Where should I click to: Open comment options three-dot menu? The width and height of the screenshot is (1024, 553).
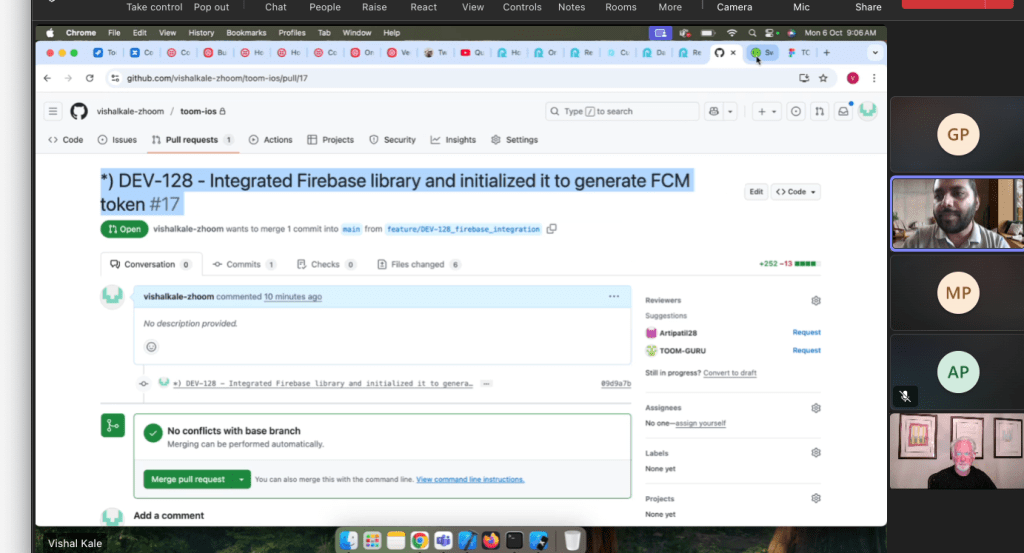point(614,296)
